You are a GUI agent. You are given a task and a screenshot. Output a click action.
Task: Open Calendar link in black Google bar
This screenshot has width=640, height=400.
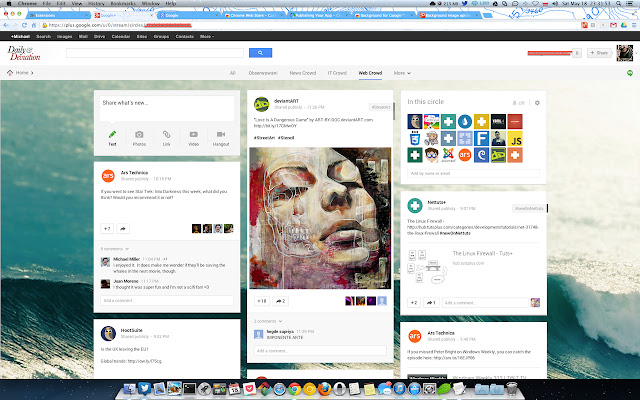point(121,36)
